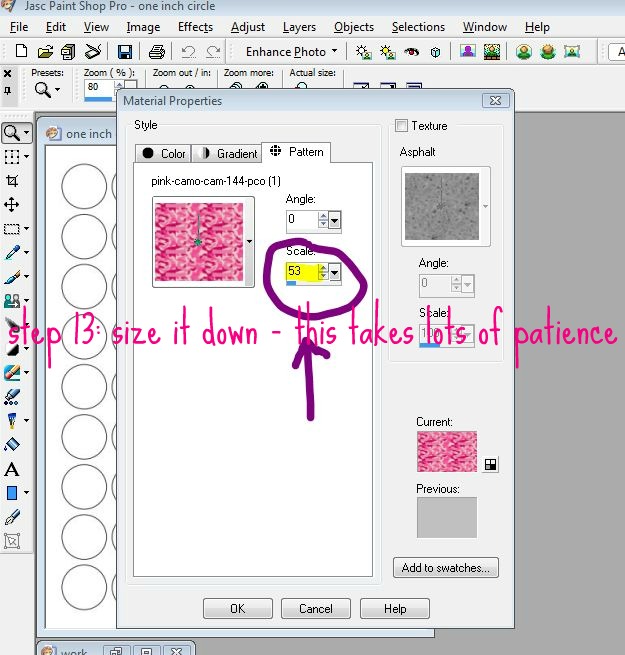
Task: Select the Preset Shape tool
Action: (x=12, y=493)
